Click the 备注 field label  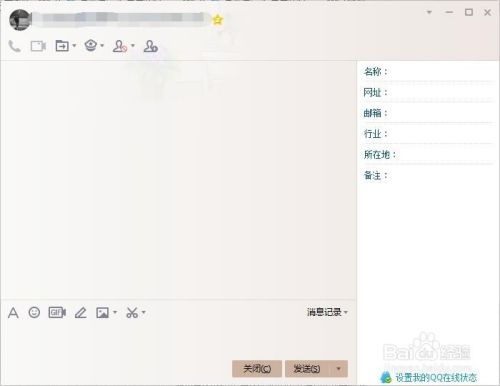point(376,175)
